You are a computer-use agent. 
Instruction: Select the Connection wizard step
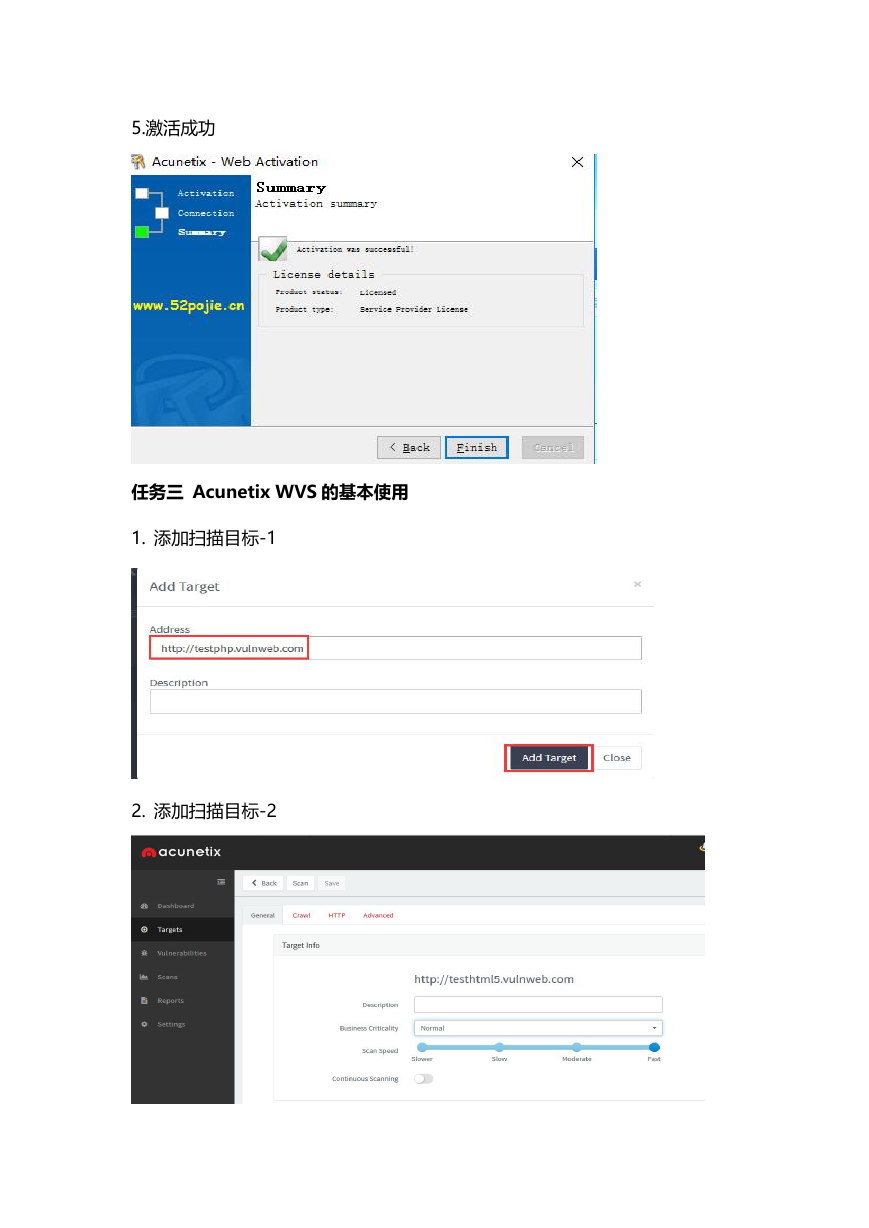tap(206, 213)
